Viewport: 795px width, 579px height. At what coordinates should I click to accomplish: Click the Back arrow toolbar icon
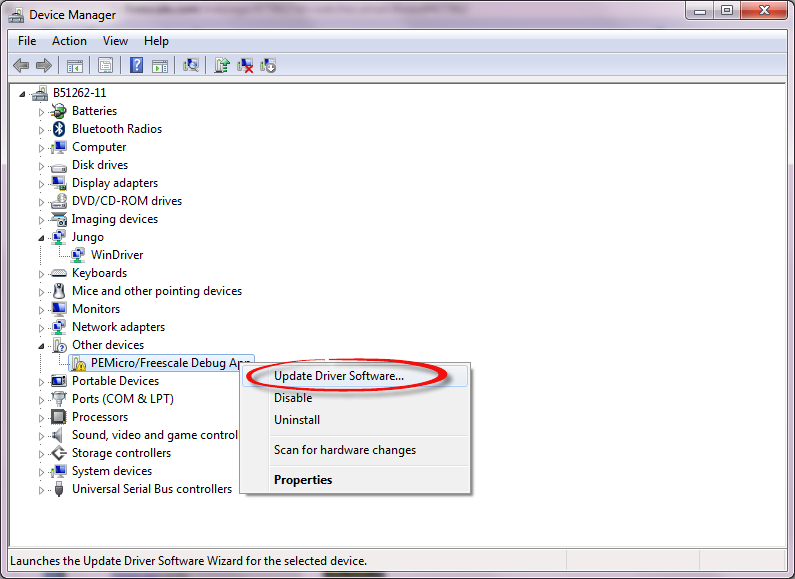pyautogui.click(x=21, y=65)
